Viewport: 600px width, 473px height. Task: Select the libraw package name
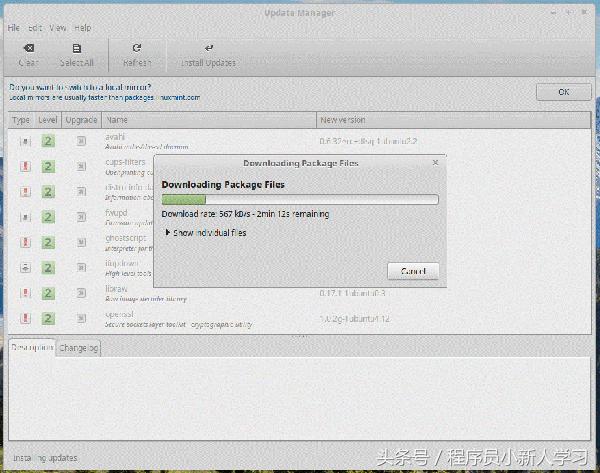[116, 289]
